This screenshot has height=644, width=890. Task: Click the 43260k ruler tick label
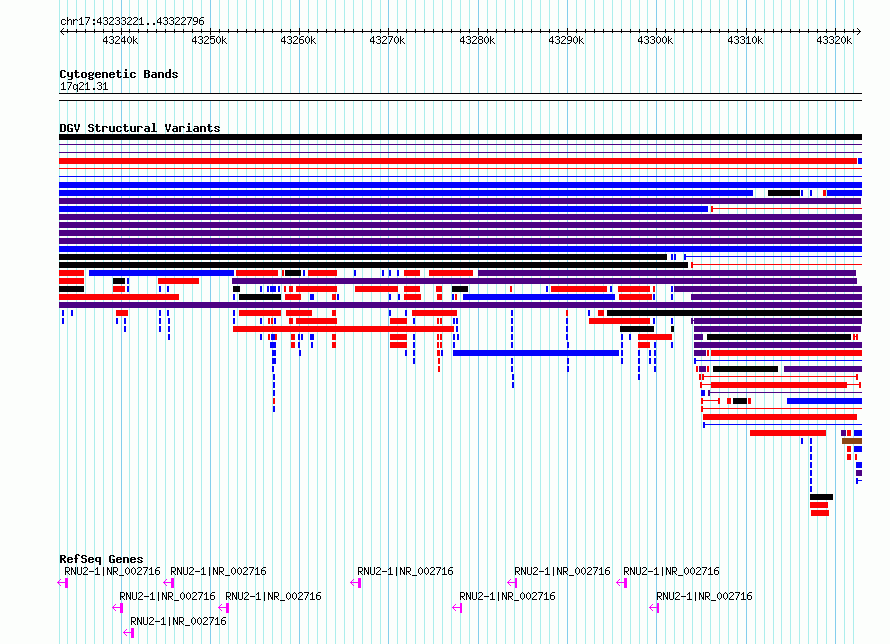[299, 40]
